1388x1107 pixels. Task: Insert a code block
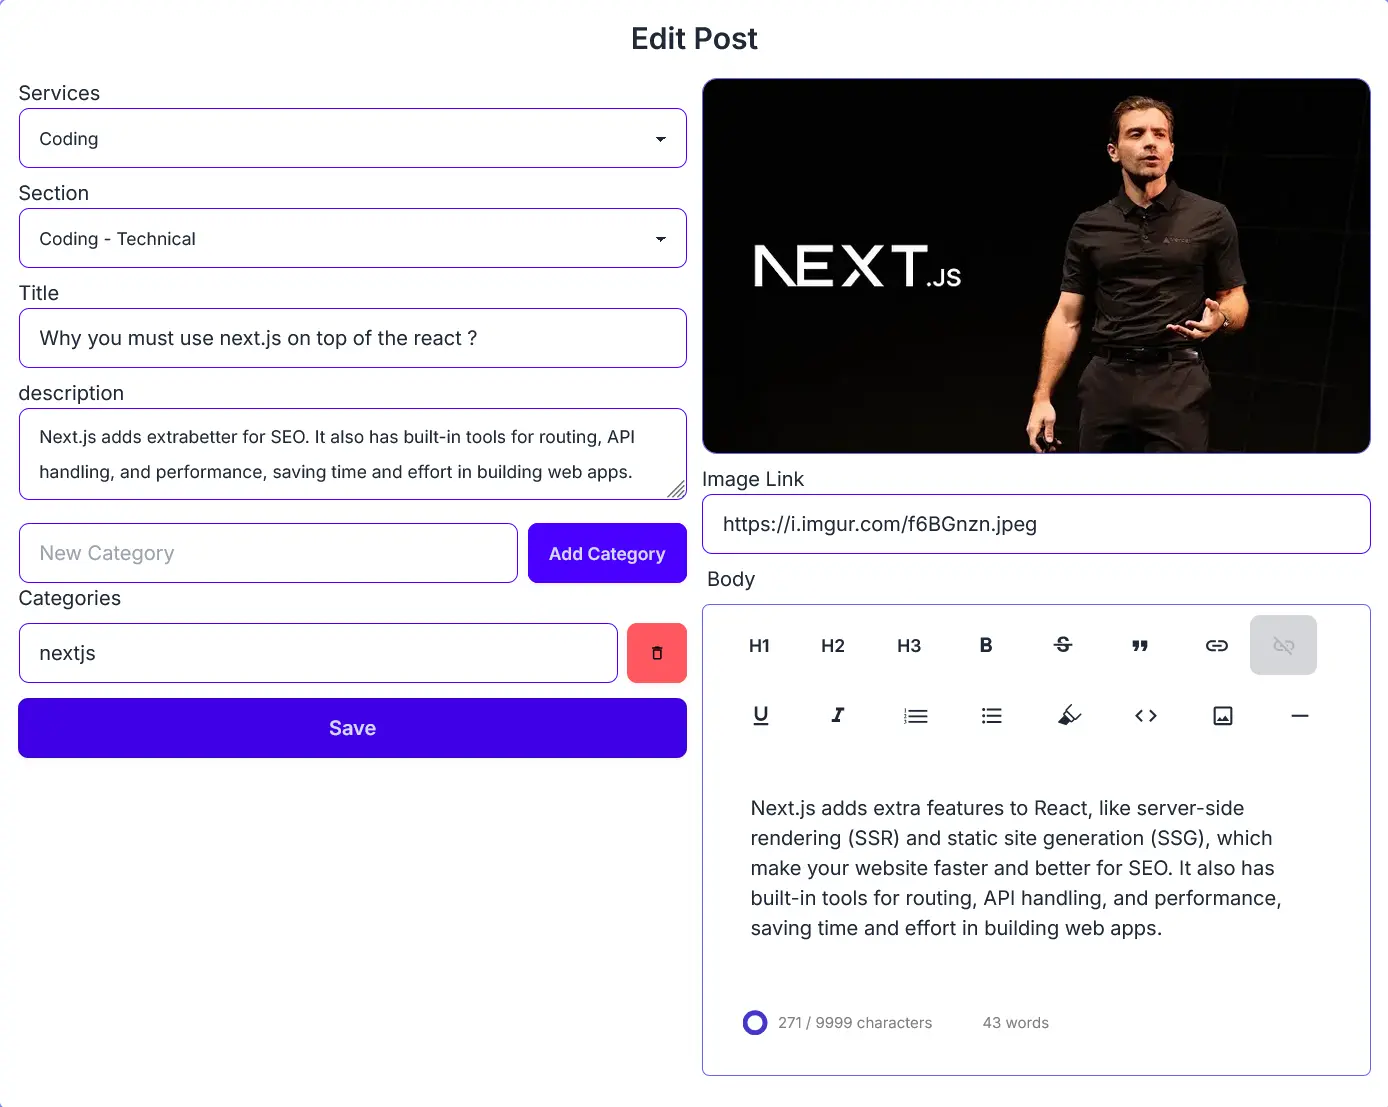pos(1146,715)
